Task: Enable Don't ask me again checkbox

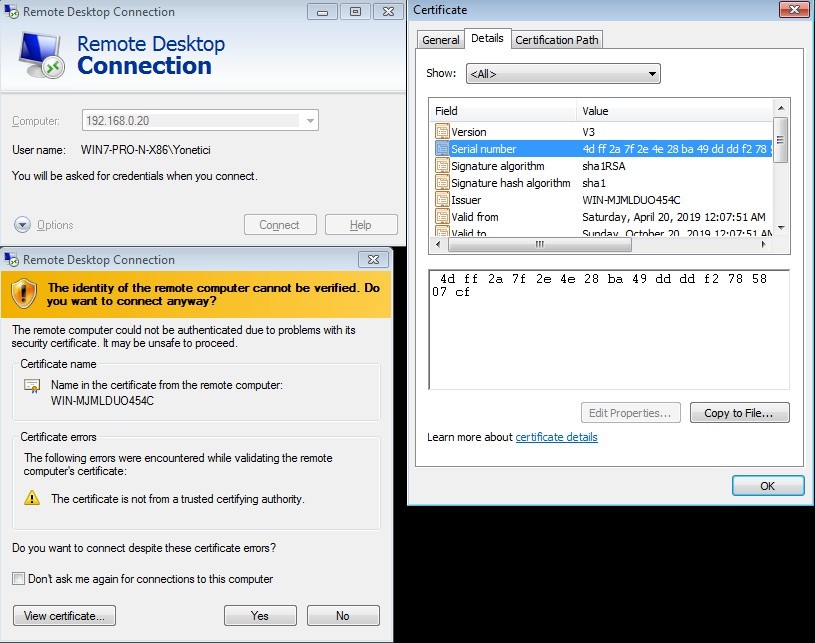Action: (18, 579)
